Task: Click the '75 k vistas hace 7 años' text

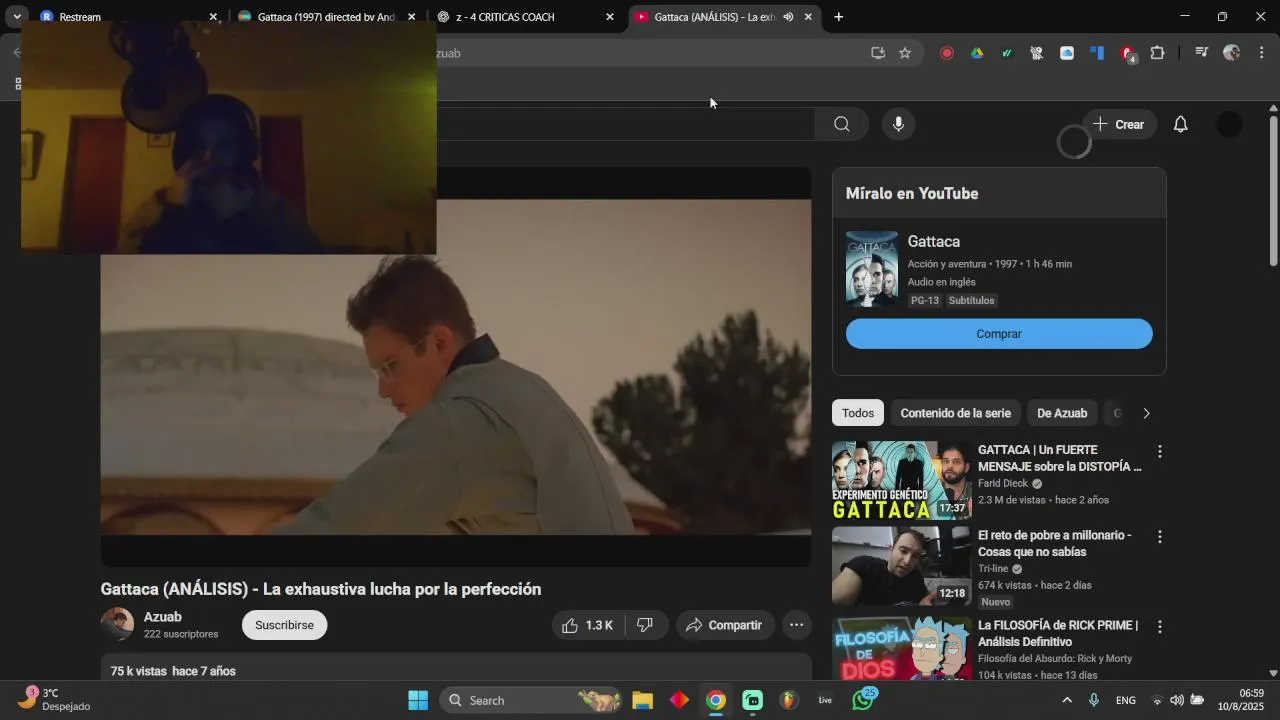Action: tap(173, 671)
